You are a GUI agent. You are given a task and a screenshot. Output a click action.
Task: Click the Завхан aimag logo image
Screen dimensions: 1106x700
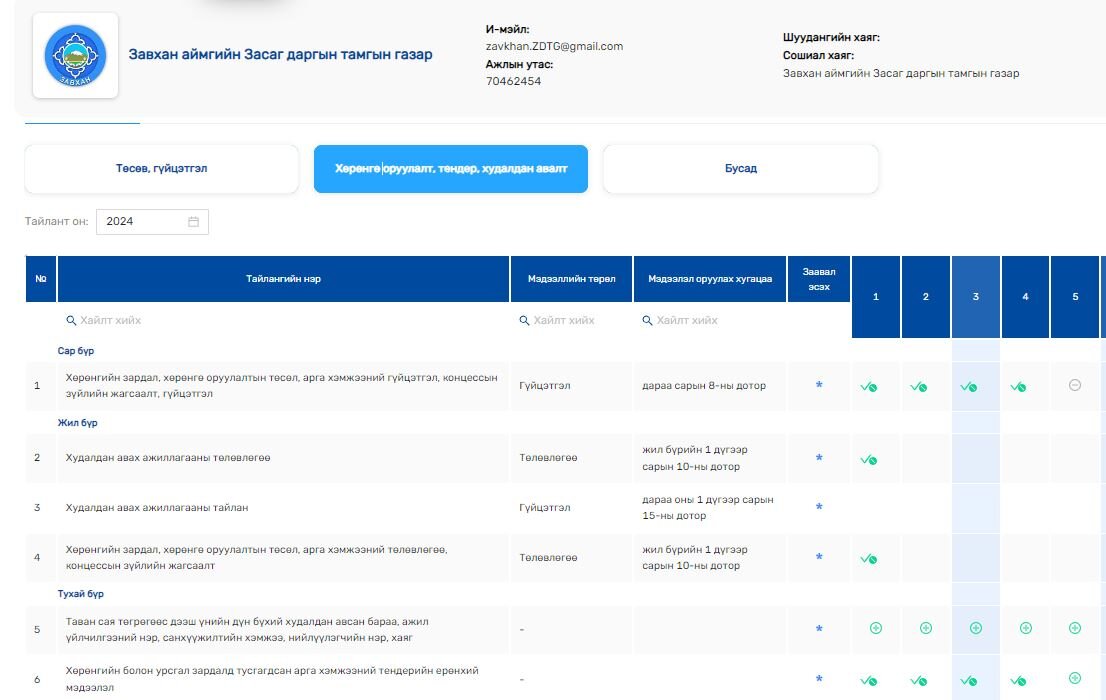[x=75, y=56]
